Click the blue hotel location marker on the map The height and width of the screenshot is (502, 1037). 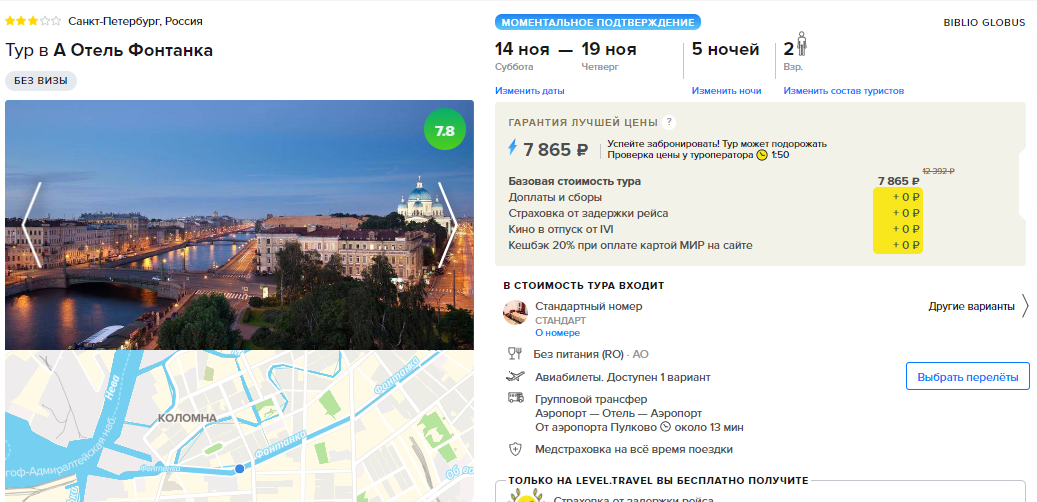point(239,468)
